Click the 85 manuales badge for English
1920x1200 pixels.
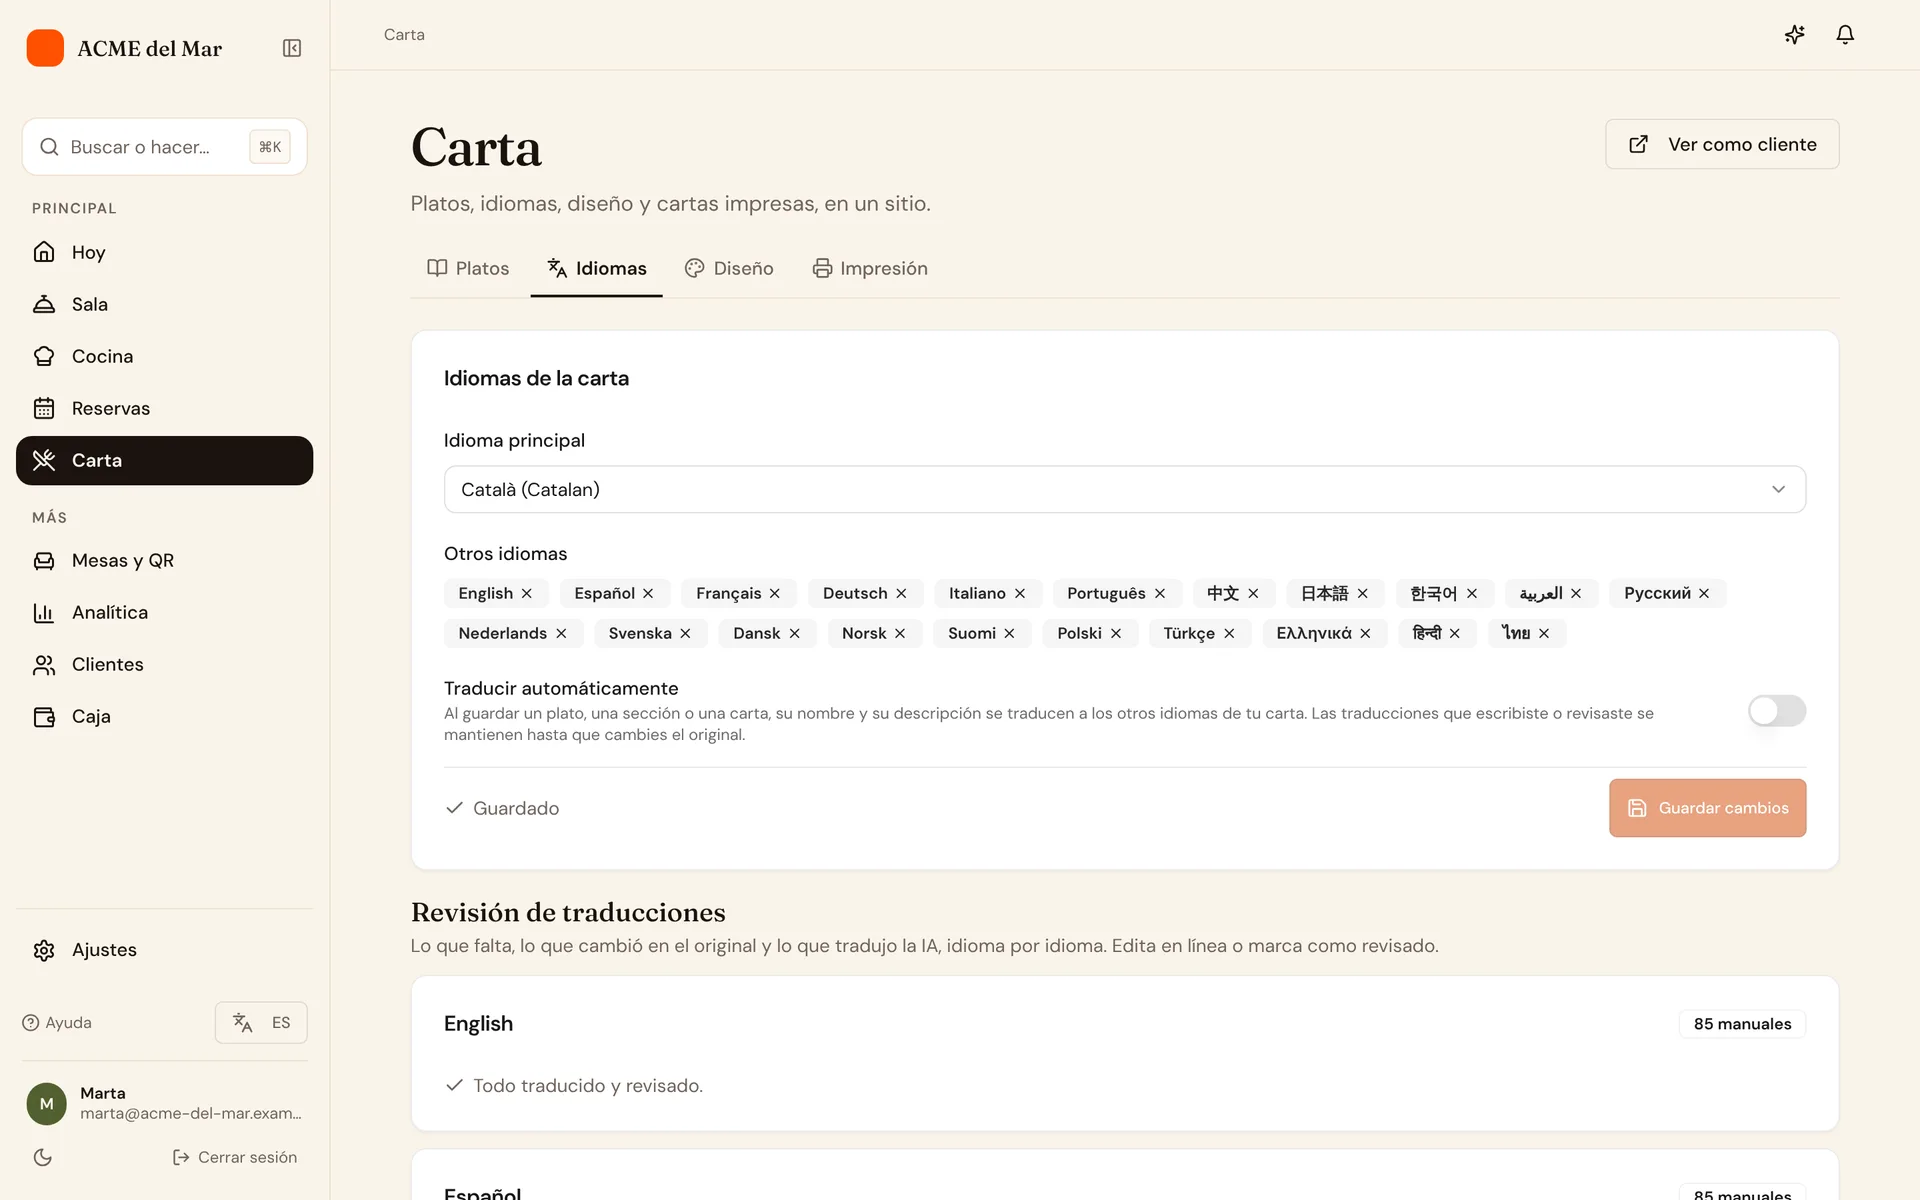[x=1742, y=1024]
